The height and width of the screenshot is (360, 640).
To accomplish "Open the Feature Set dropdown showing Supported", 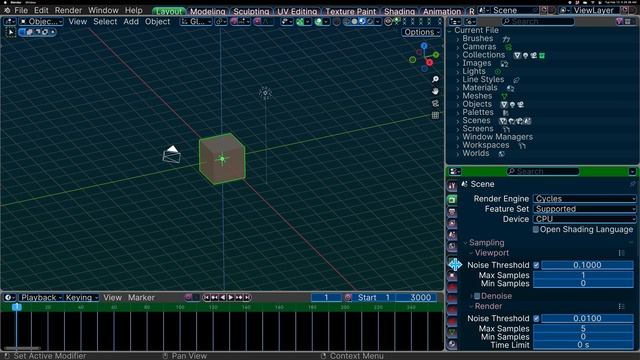I will pyautogui.click(x=584, y=209).
